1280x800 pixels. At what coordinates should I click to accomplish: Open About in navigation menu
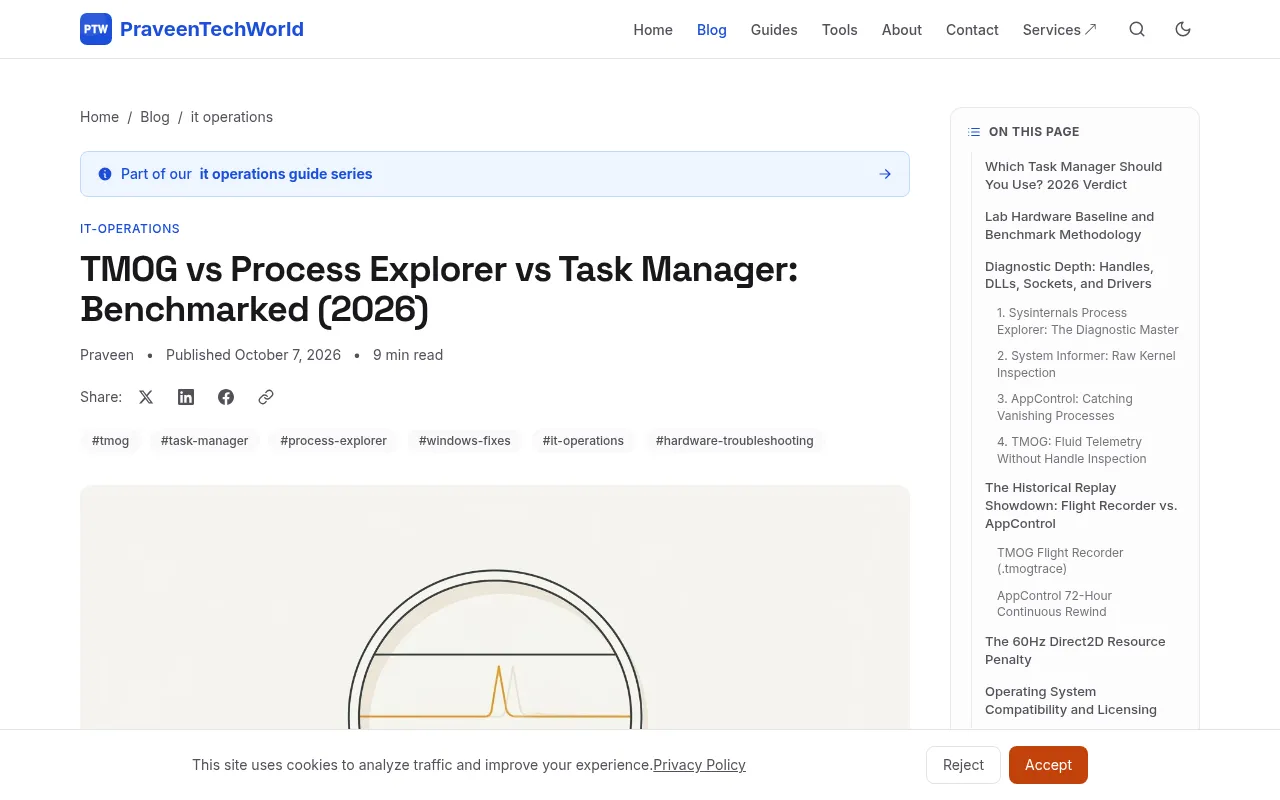tap(902, 30)
